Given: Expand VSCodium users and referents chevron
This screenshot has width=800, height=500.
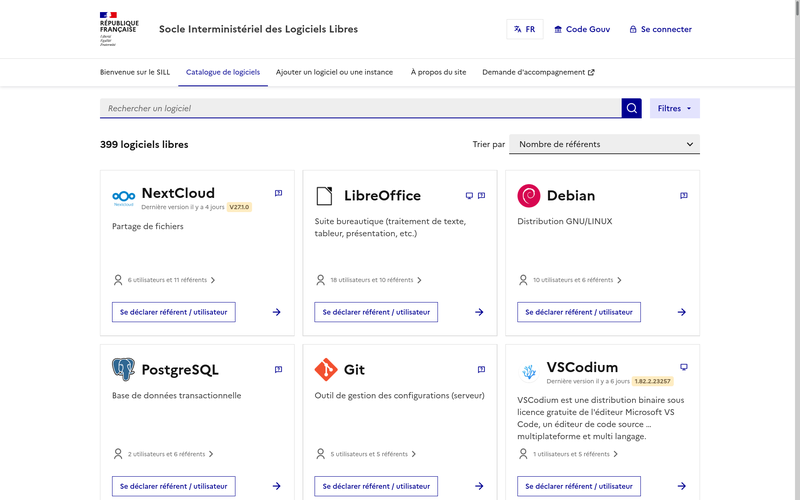Looking at the screenshot, I should point(616,454).
